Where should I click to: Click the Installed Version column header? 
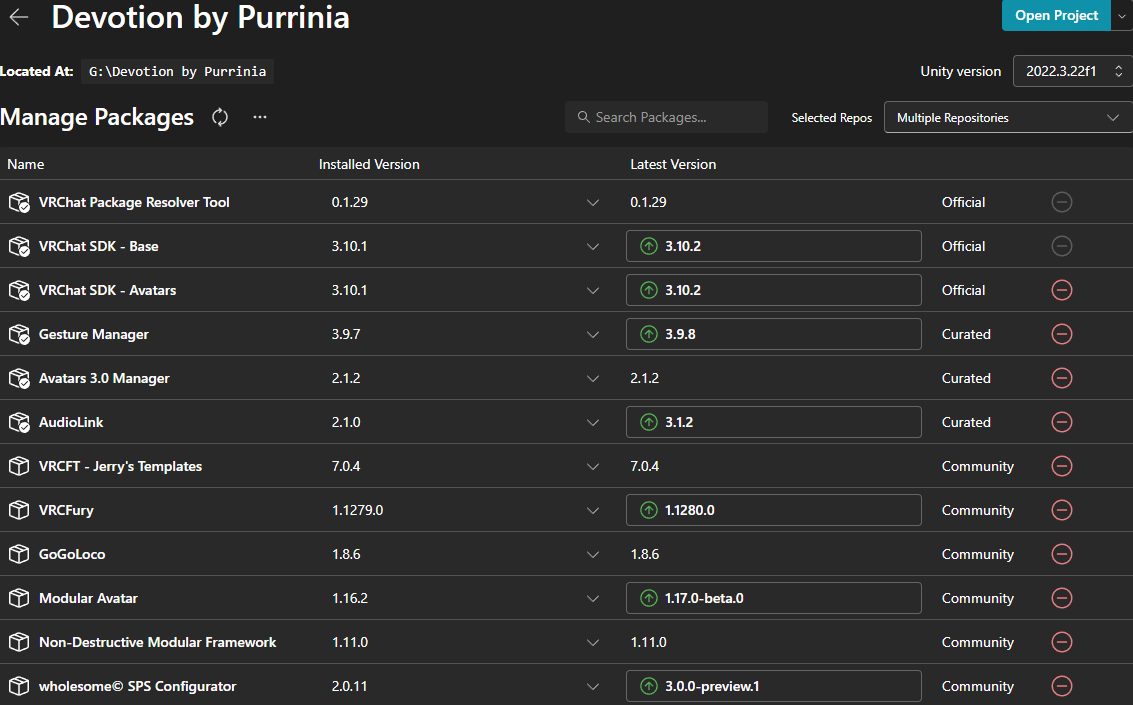pos(369,164)
